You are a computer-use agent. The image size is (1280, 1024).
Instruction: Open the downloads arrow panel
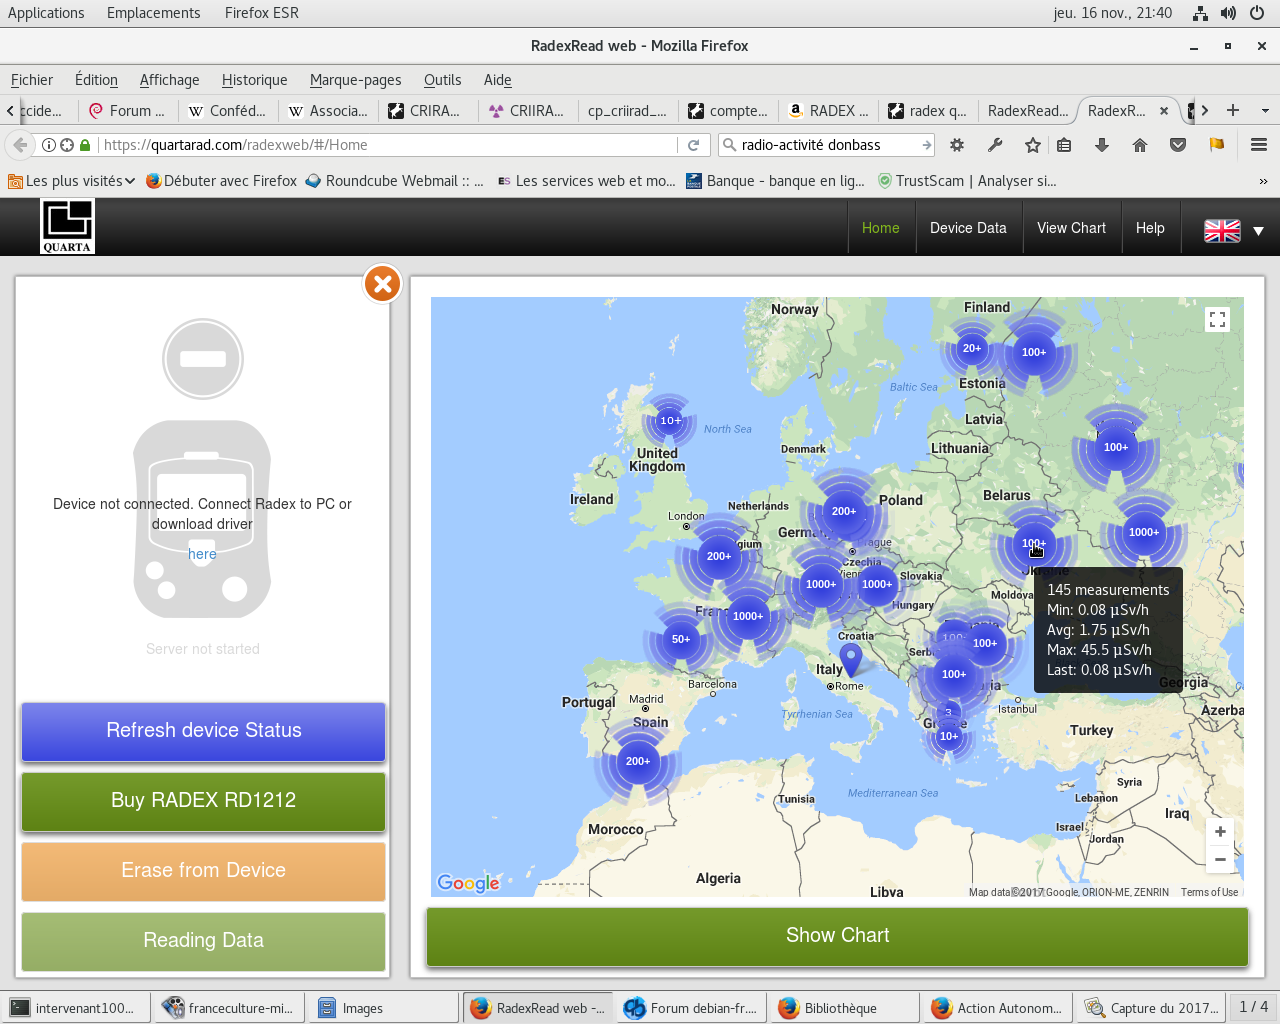click(1102, 145)
